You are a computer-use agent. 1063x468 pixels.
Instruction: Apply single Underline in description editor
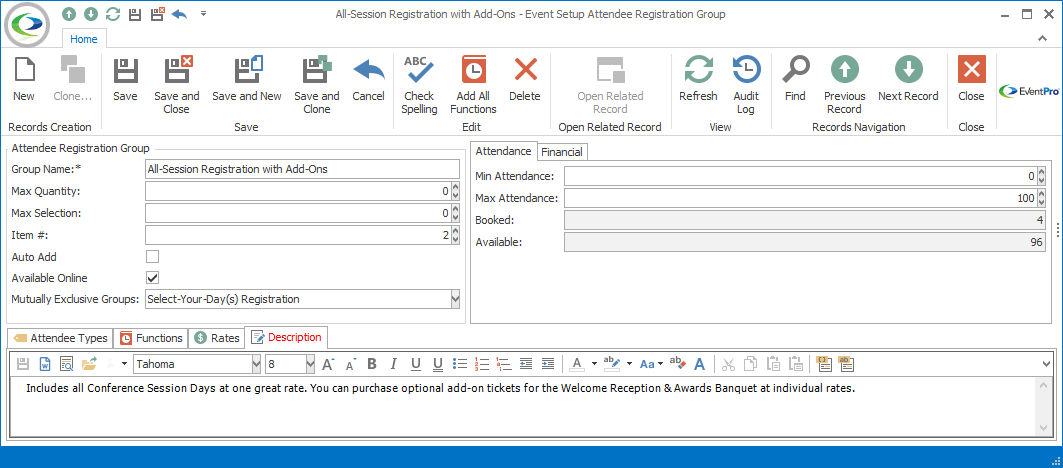click(x=416, y=364)
